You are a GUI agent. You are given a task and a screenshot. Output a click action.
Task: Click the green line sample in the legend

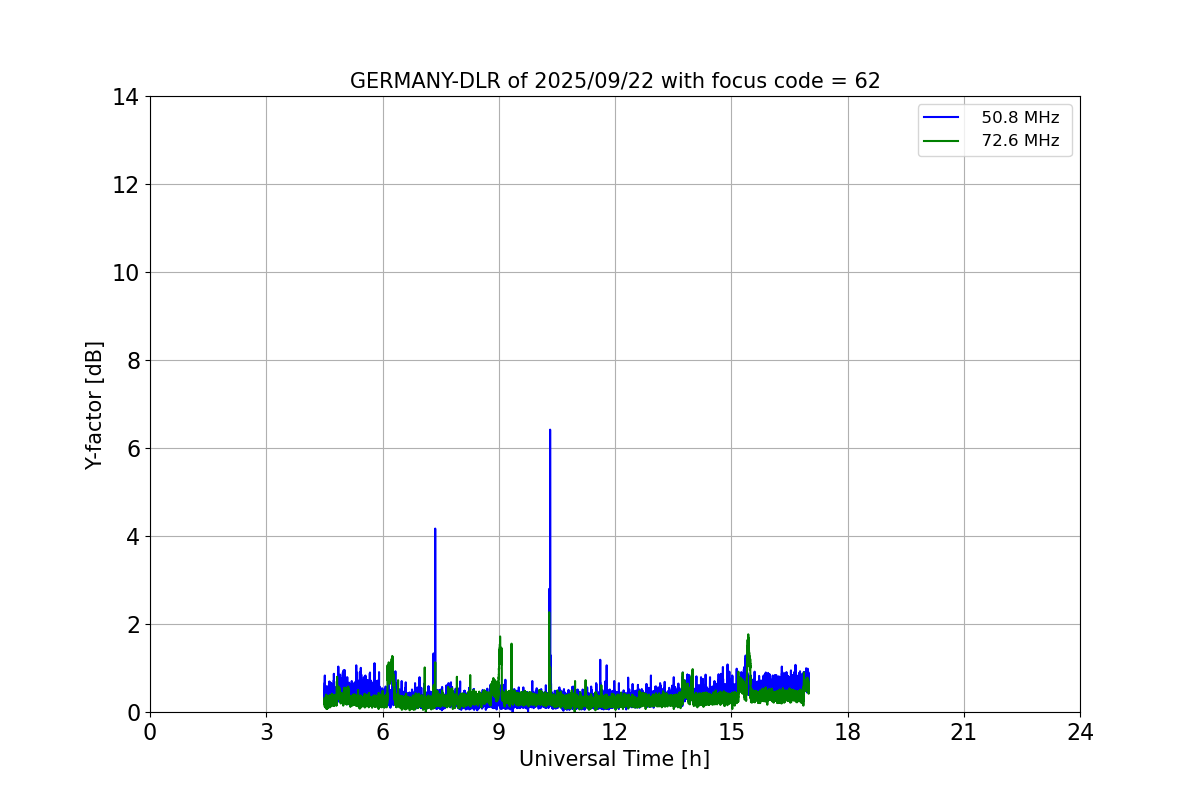point(942,141)
